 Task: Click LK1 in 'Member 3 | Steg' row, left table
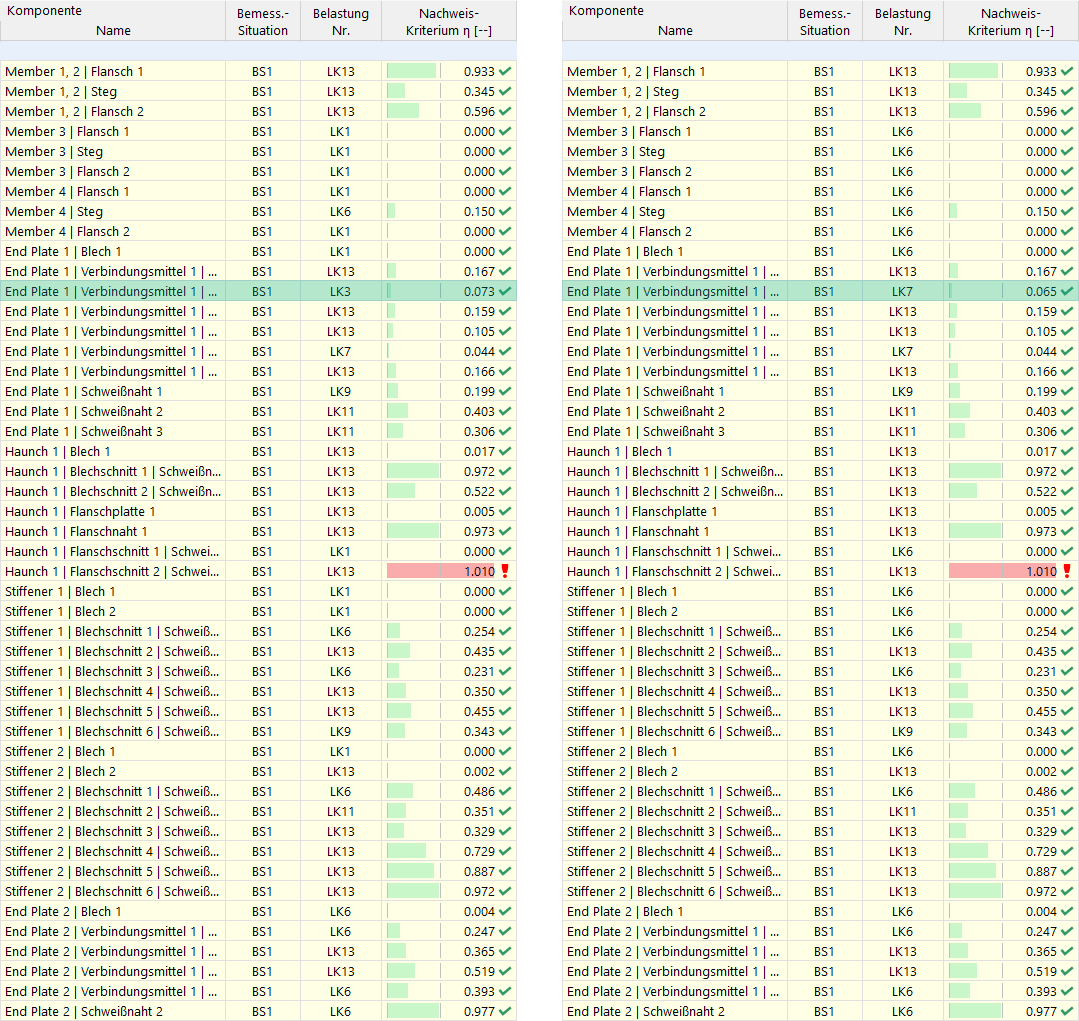[x=341, y=151]
